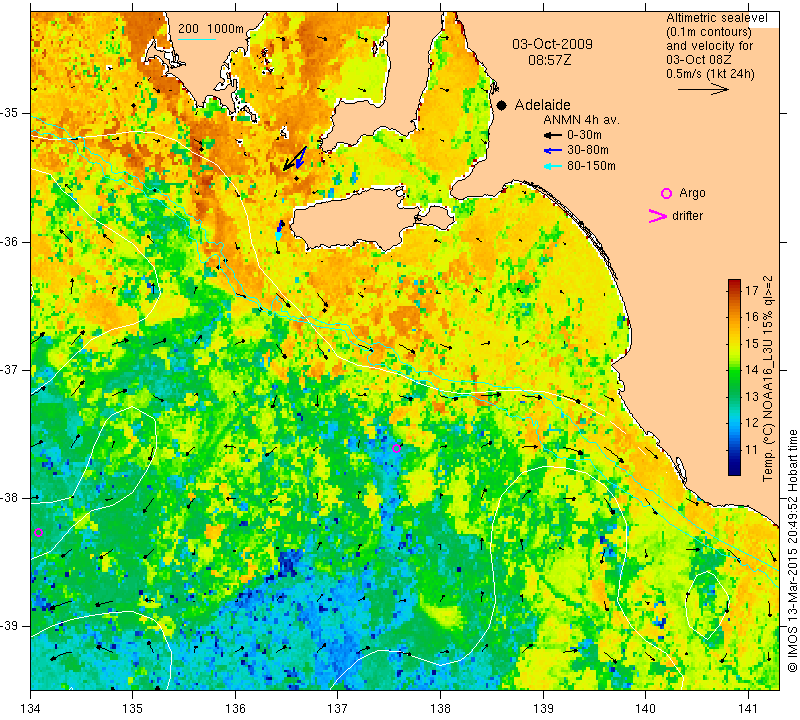Click the large black ANMN arrow west of the peninsula
800x720 pixels.
click(x=294, y=159)
